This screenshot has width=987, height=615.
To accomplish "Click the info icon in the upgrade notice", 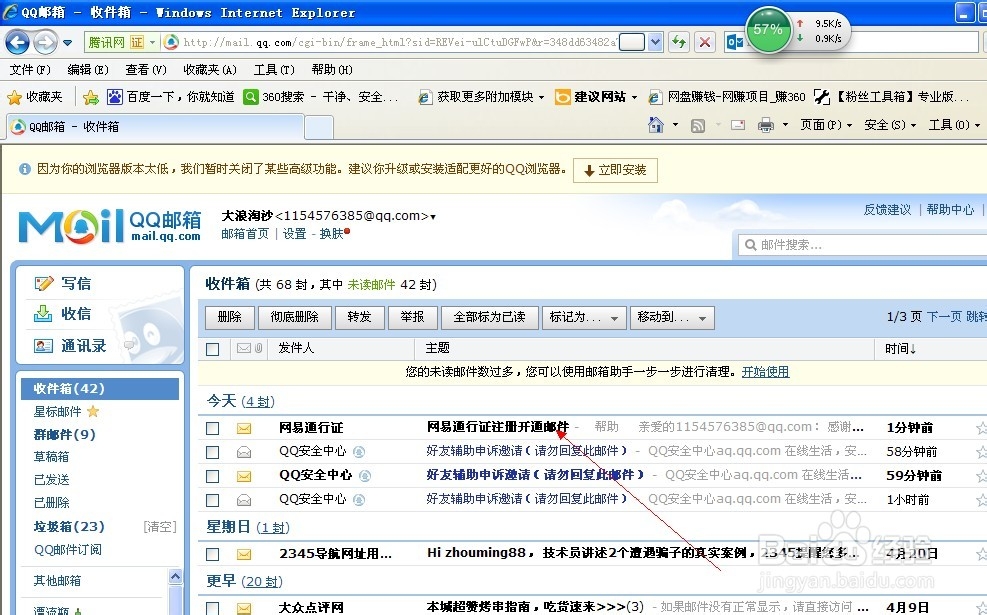I will coord(25,169).
